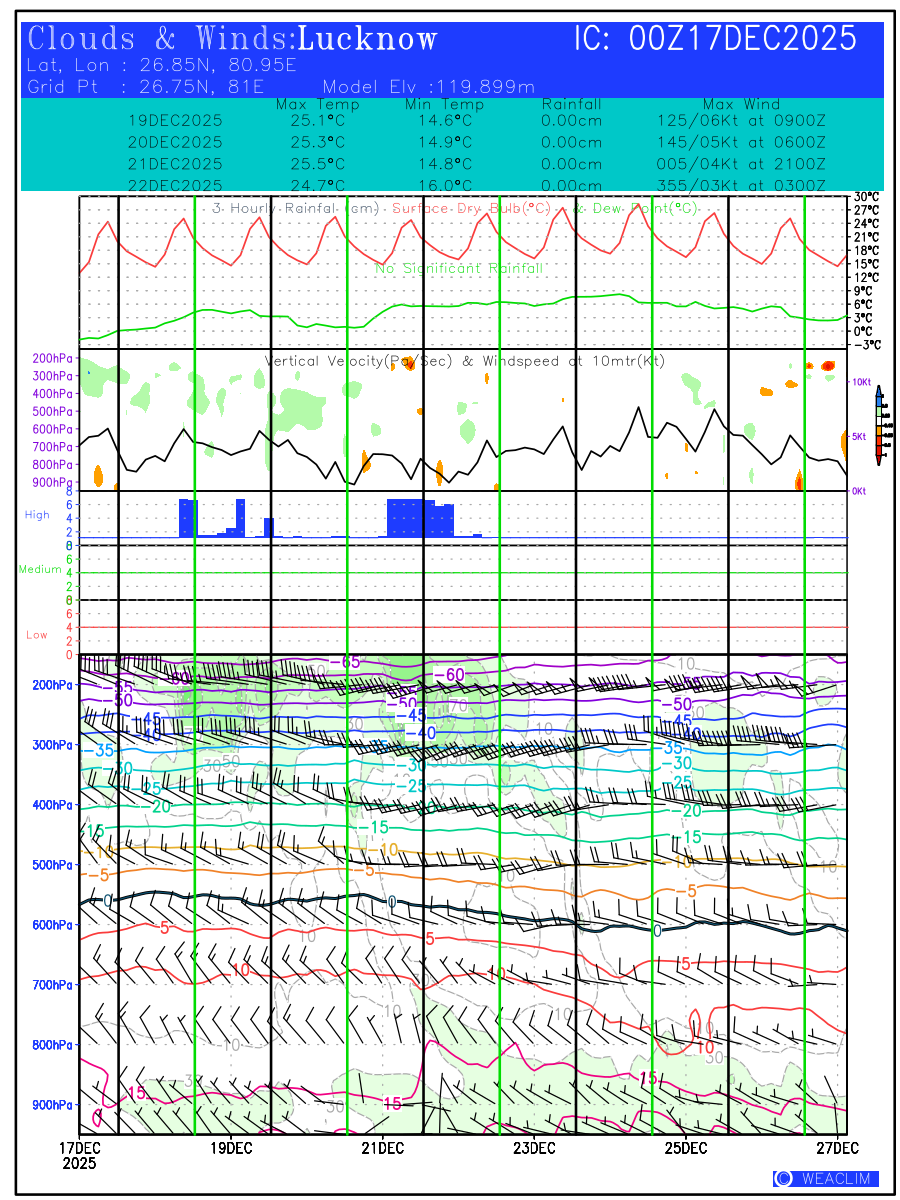Select the 17DEC 2025 start date label
Image resolution: width=900 pixels, height=1200 pixels.
click(x=79, y=1154)
